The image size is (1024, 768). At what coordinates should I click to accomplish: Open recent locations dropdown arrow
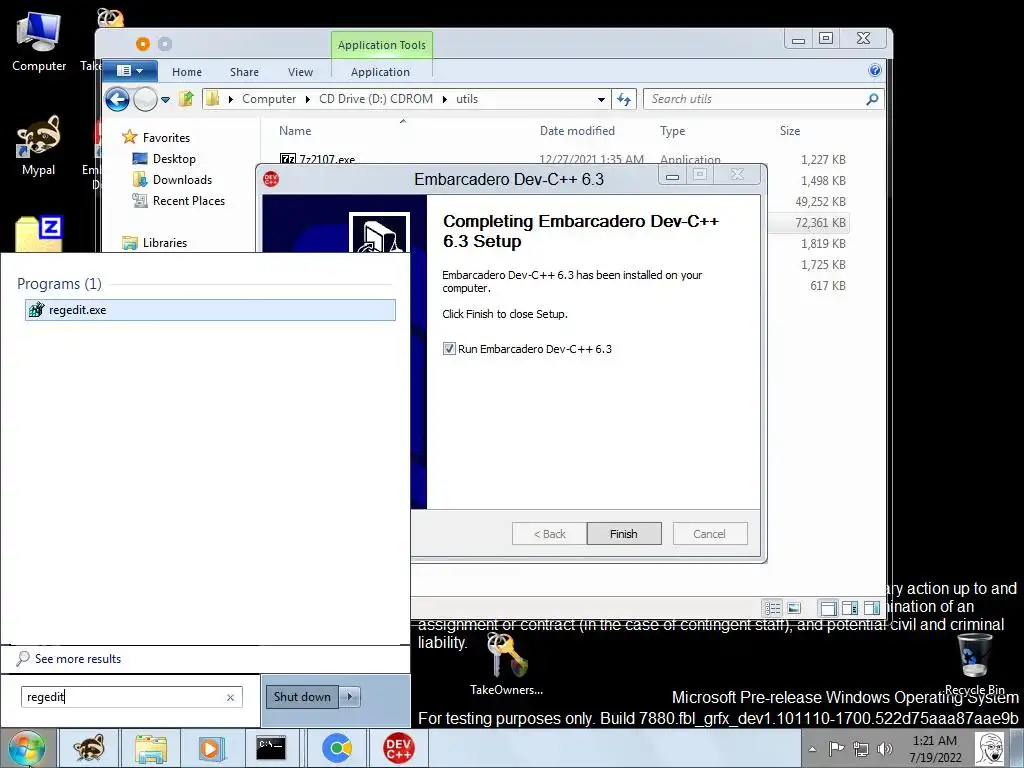(165, 100)
